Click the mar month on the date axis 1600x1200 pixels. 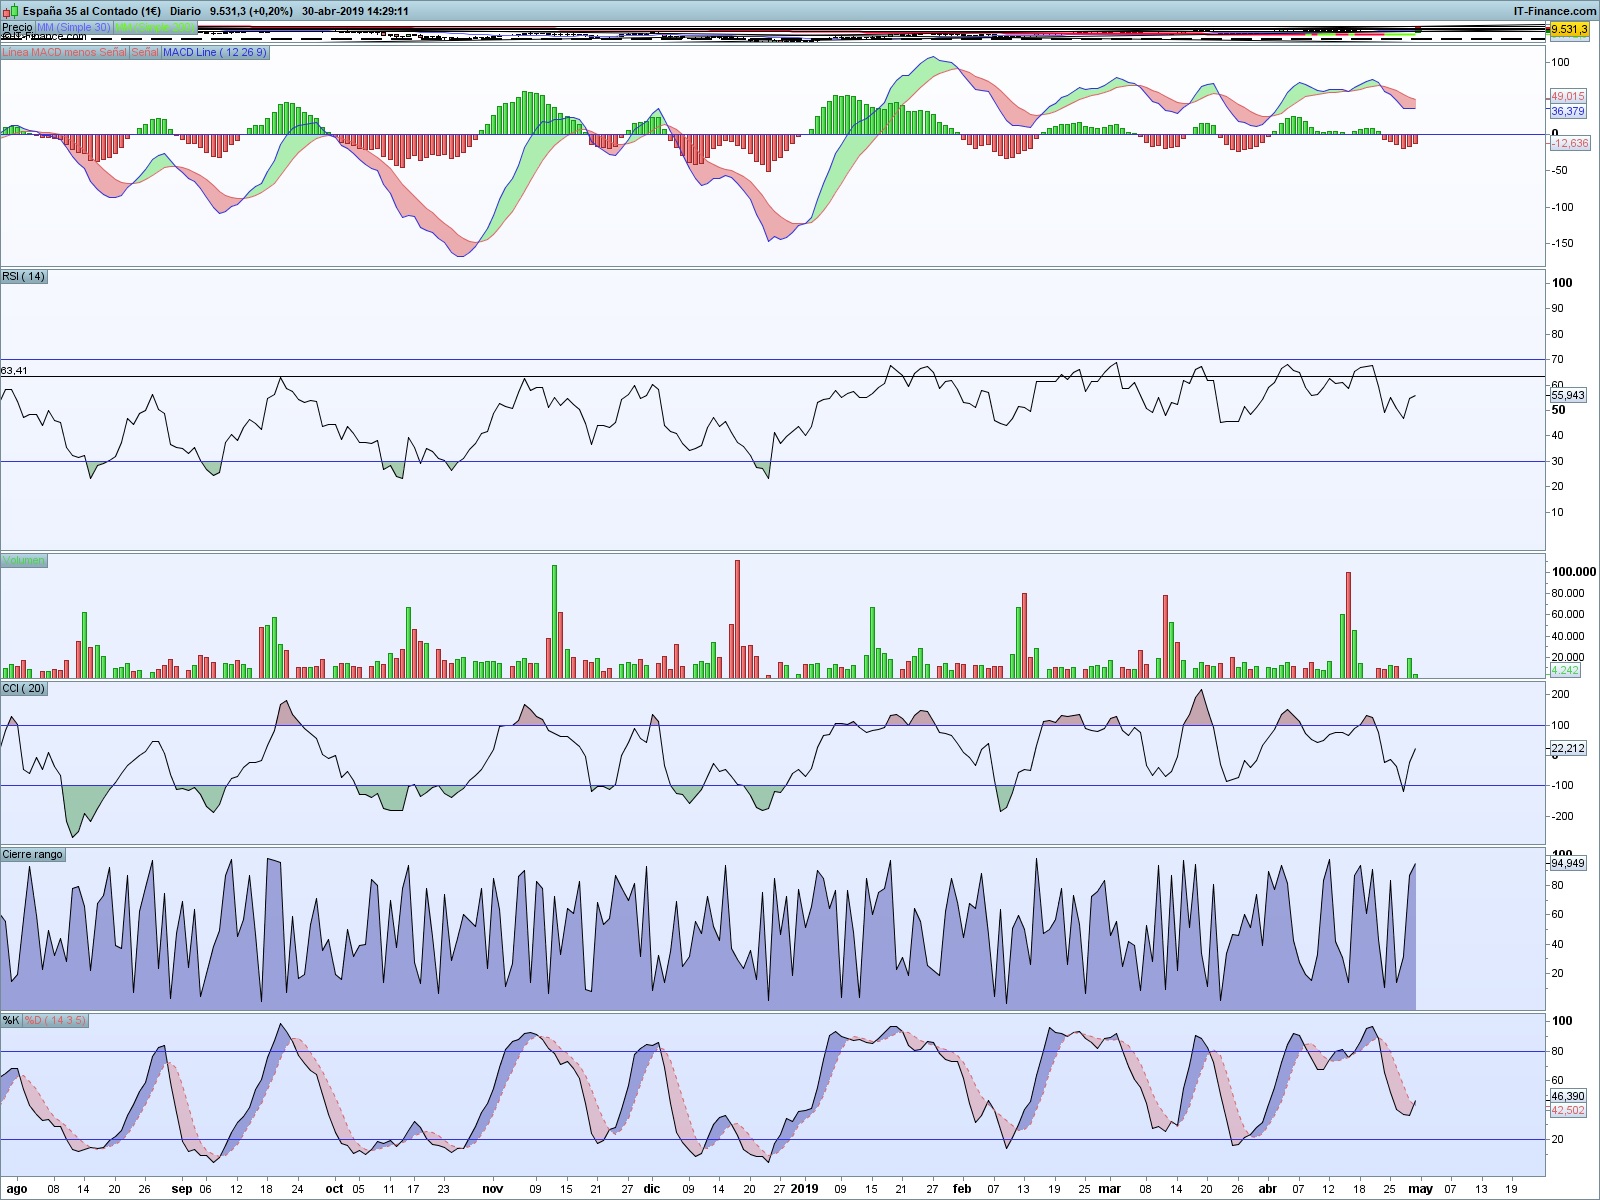pos(1110,1189)
